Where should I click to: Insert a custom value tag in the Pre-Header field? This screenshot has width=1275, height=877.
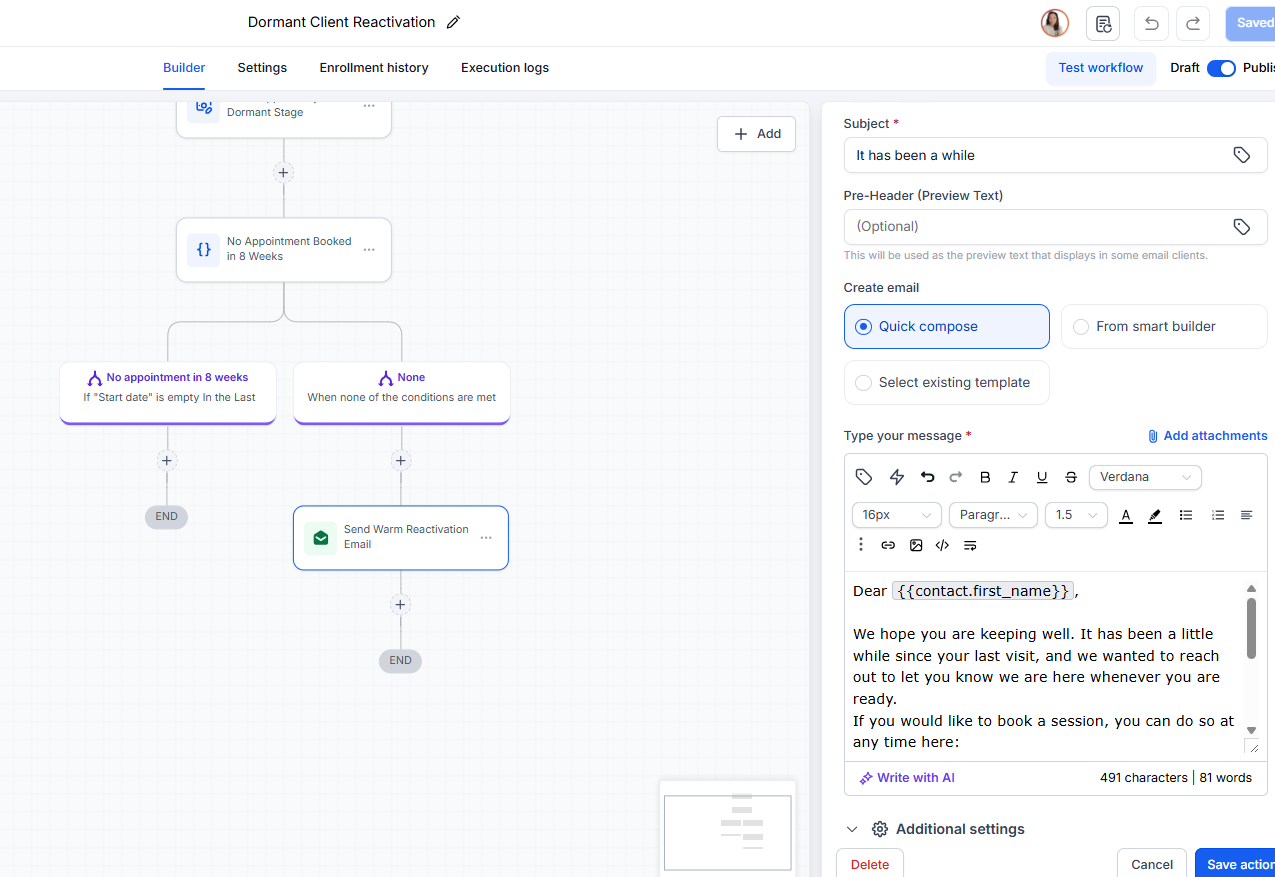tap(1241, 227)
